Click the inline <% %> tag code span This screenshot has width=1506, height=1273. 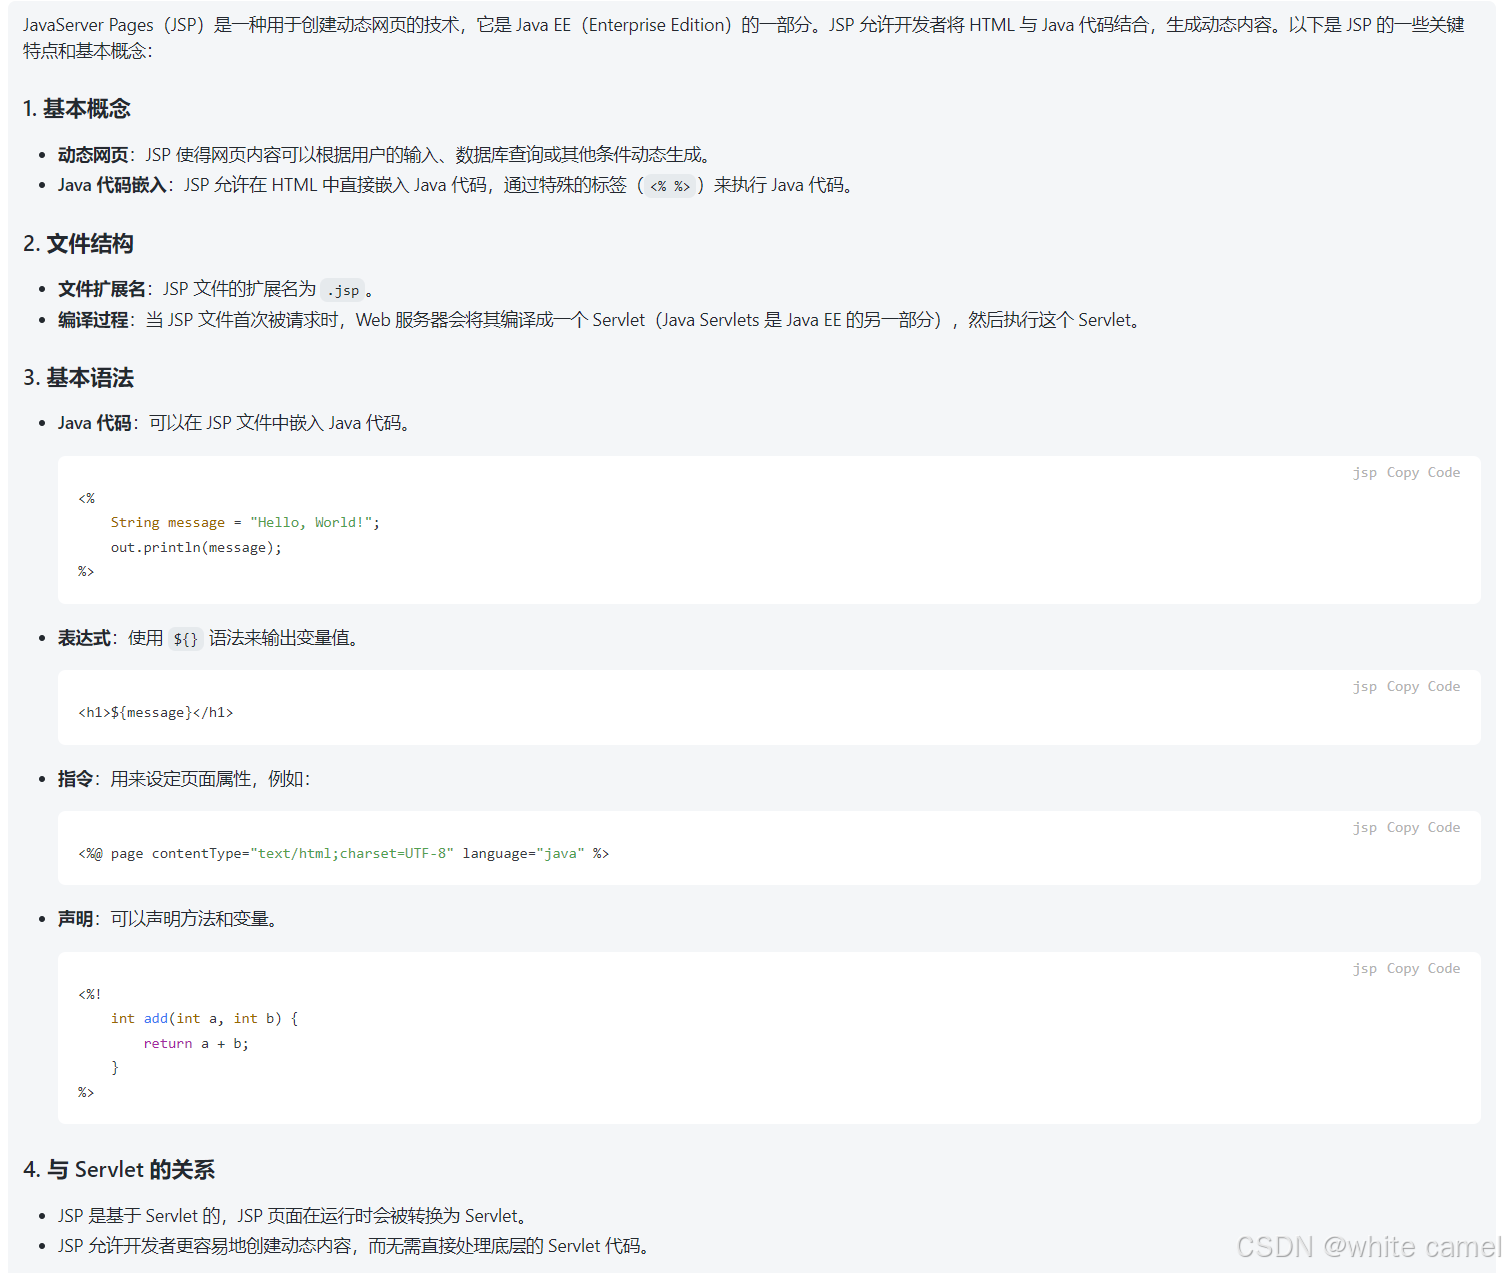pos(669,186)
